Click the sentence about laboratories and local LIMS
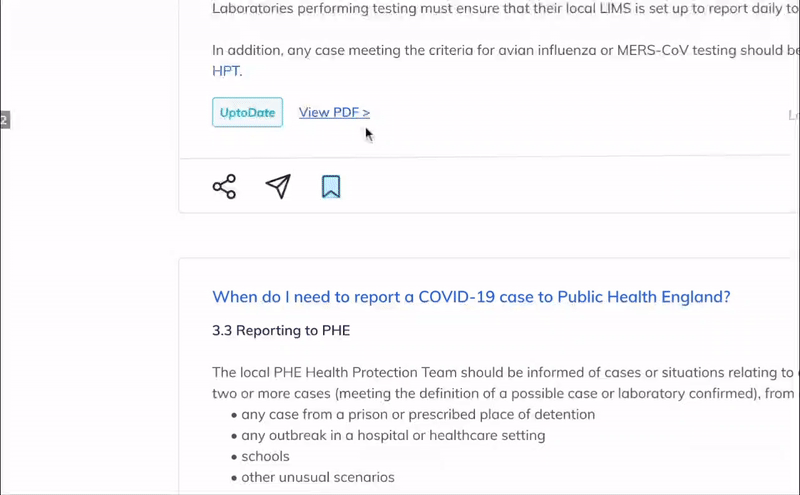Viewport: 800px width, 495px height. click(x=506, y=9)
